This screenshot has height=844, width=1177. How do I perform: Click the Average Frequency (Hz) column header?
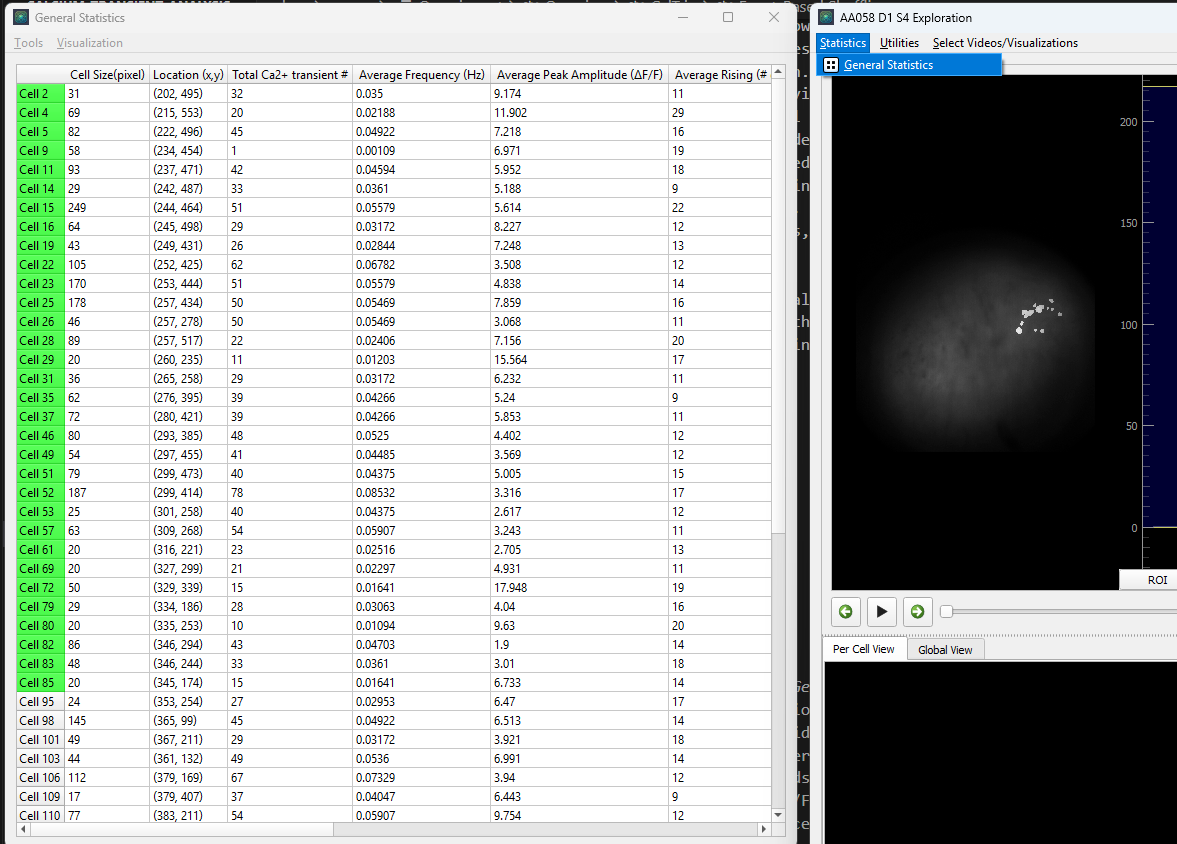click(421, 74)
